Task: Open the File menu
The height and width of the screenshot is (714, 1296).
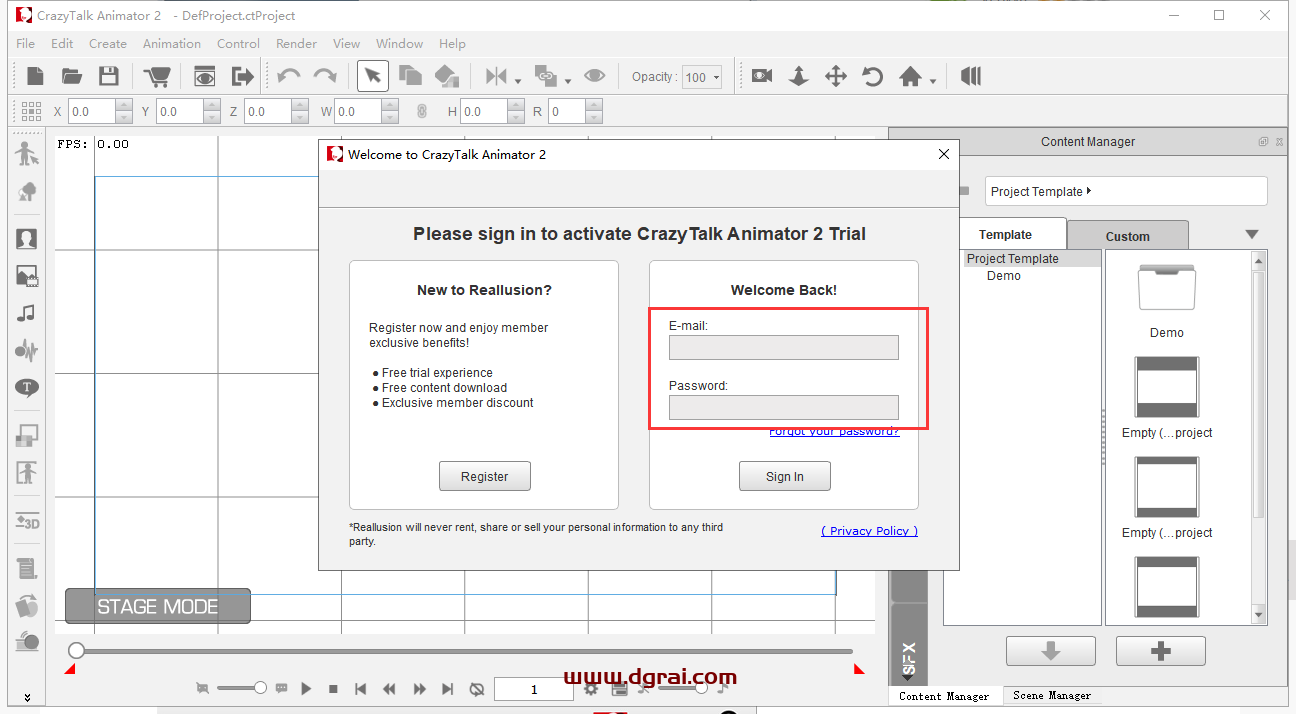Action: tap(25, 43)
